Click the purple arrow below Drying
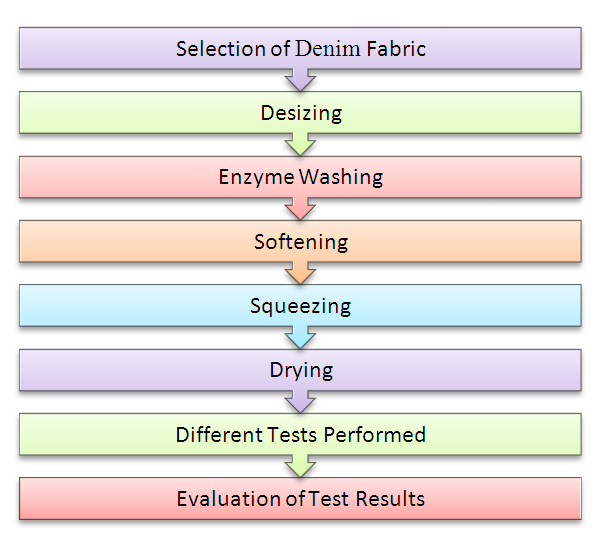The image size is (604, 551). coord(301,402)
